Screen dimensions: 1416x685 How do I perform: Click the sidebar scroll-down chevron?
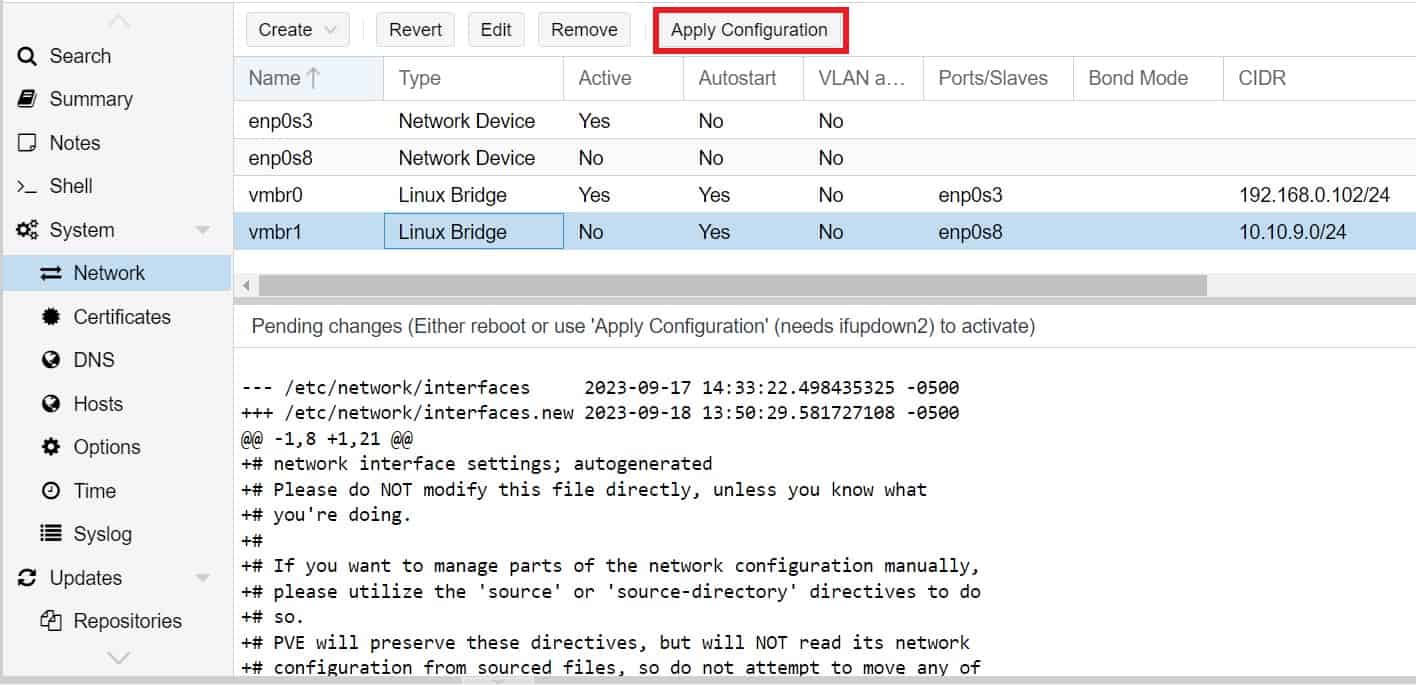pos(118,658)
